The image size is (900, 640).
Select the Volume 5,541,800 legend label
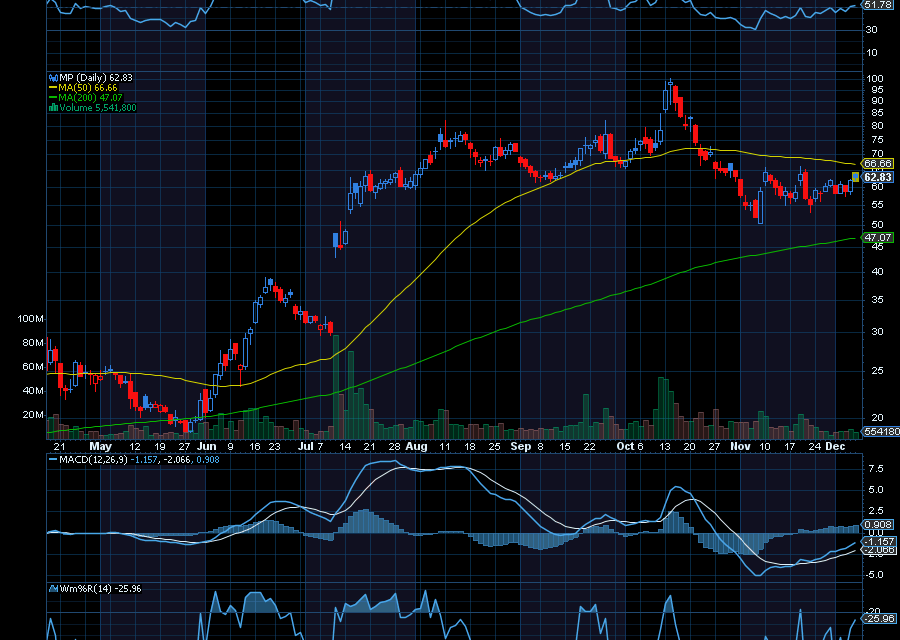pos(98,108)
